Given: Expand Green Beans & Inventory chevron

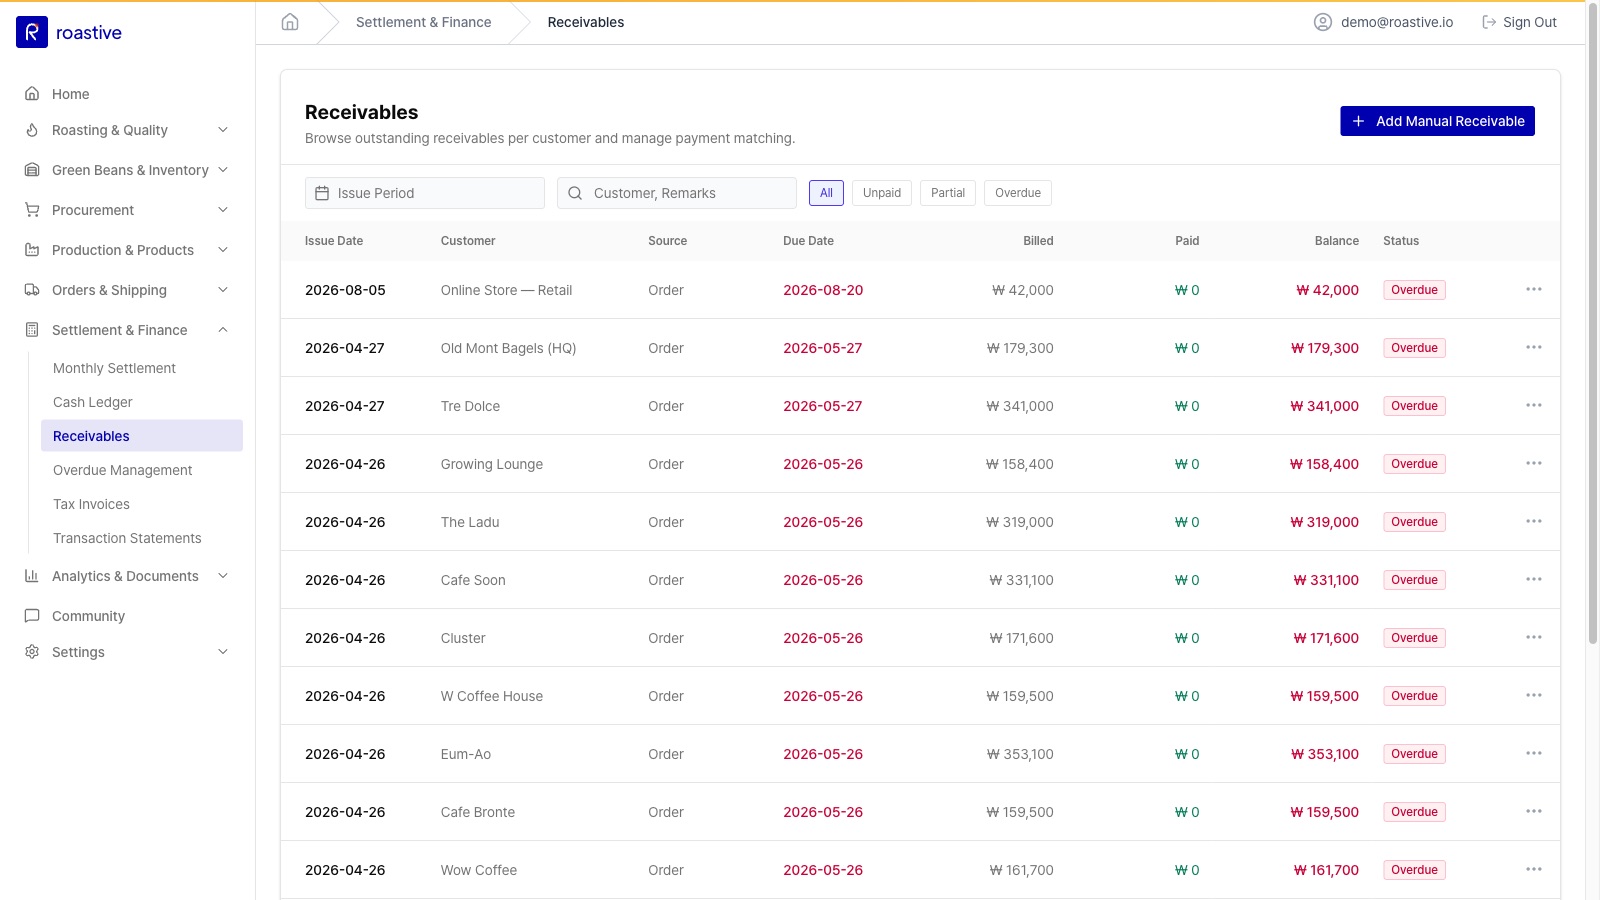Looking at the screenshot, I should 223,170.
